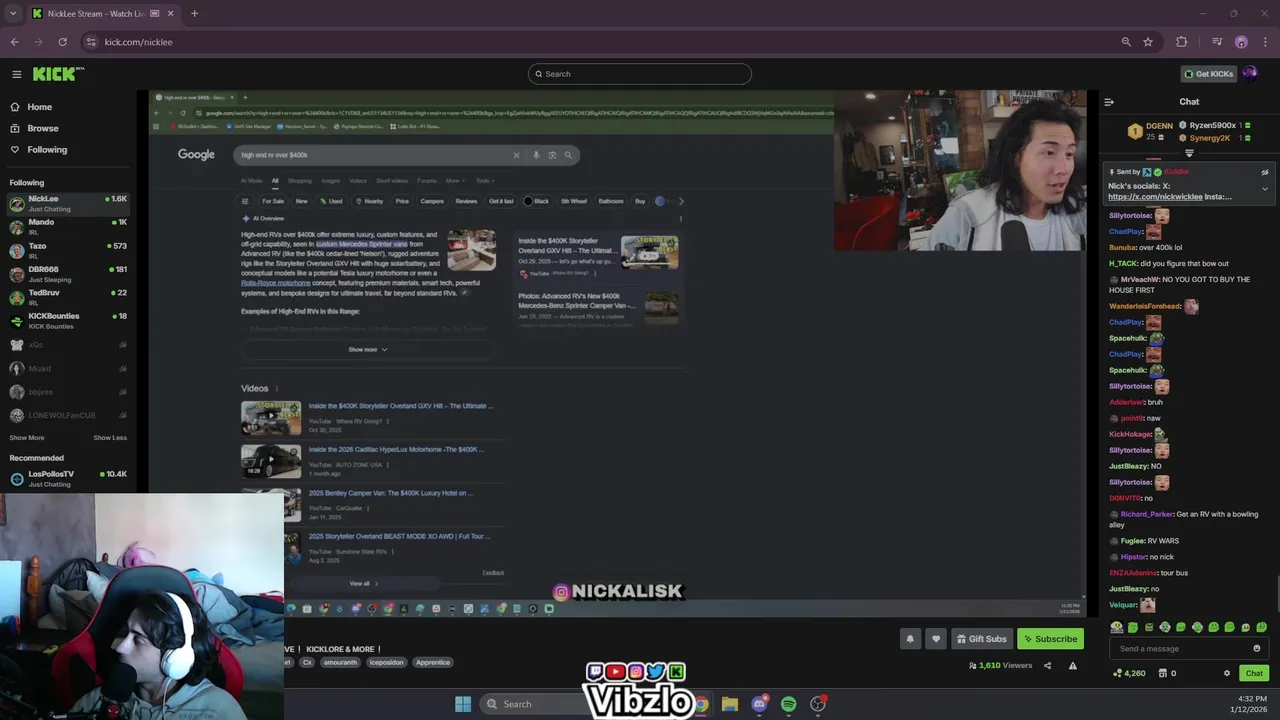
Task: Expand following list with Show More
Action: click(27, 437)
